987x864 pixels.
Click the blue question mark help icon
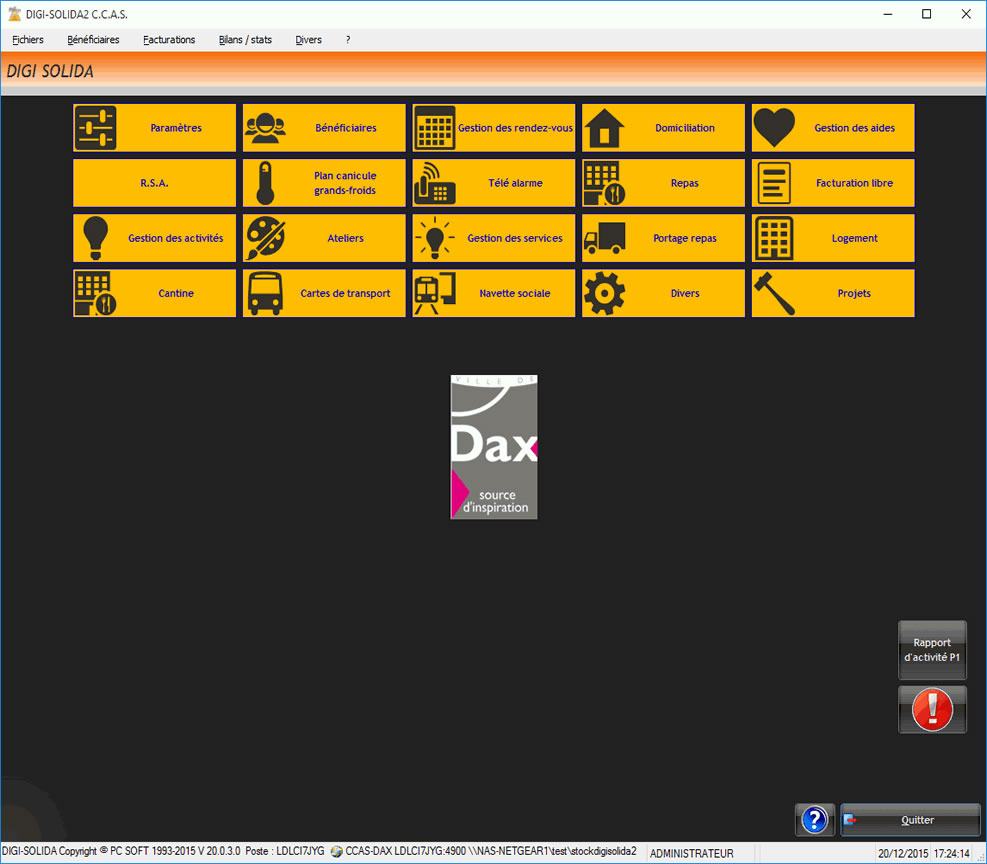814,820
